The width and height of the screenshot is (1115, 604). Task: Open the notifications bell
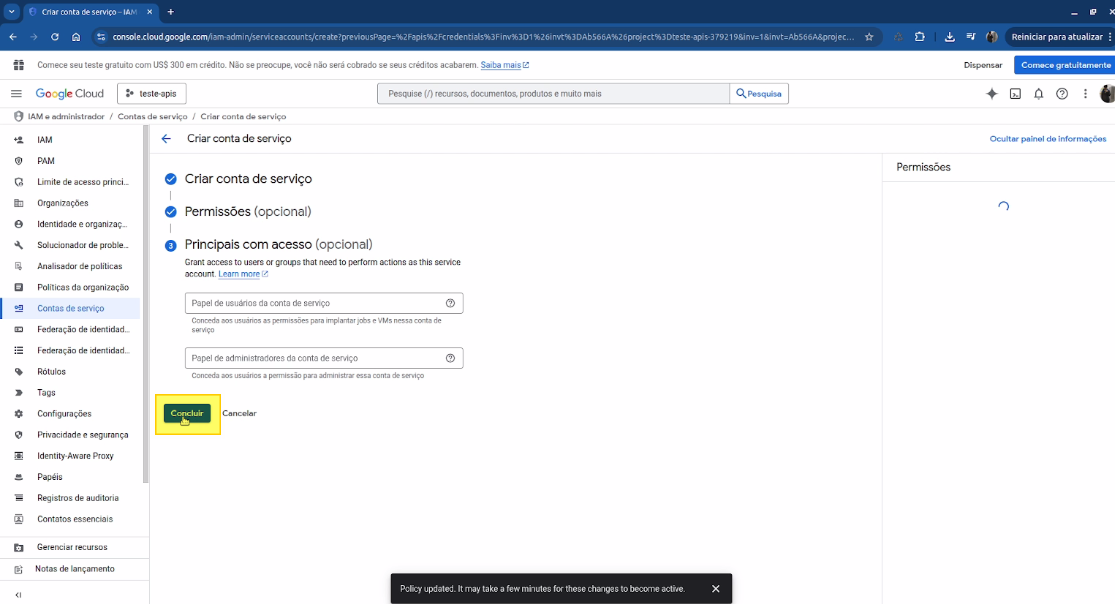click(x=1038, y=93)
